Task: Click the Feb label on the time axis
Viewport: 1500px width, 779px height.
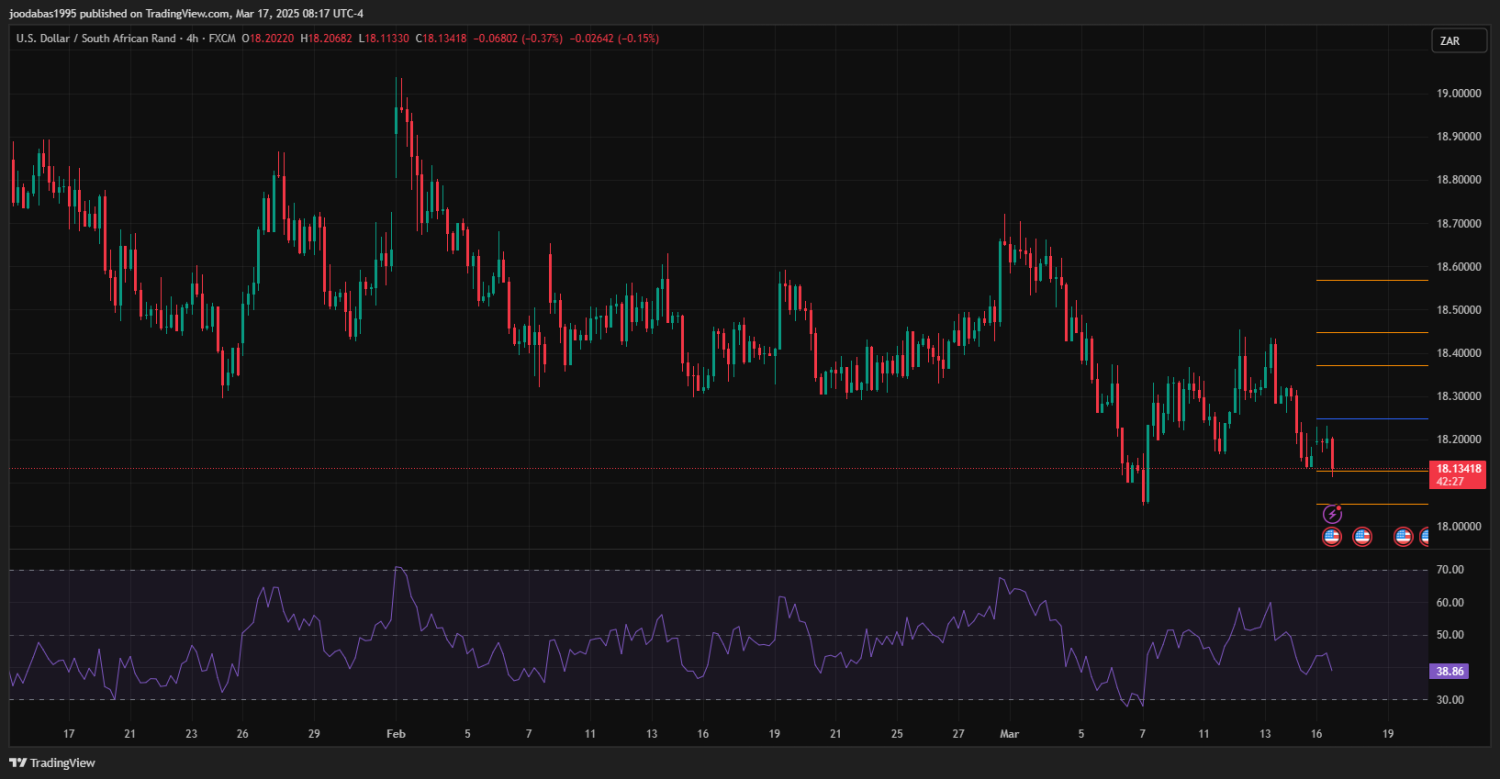Action: (395, 733)
